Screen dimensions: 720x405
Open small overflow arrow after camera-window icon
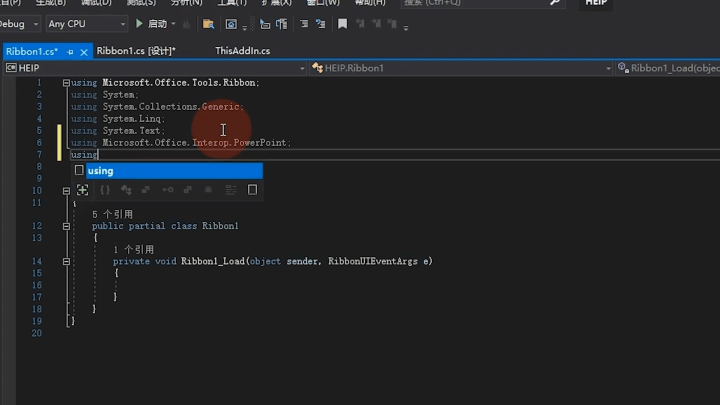click(244, 28)
